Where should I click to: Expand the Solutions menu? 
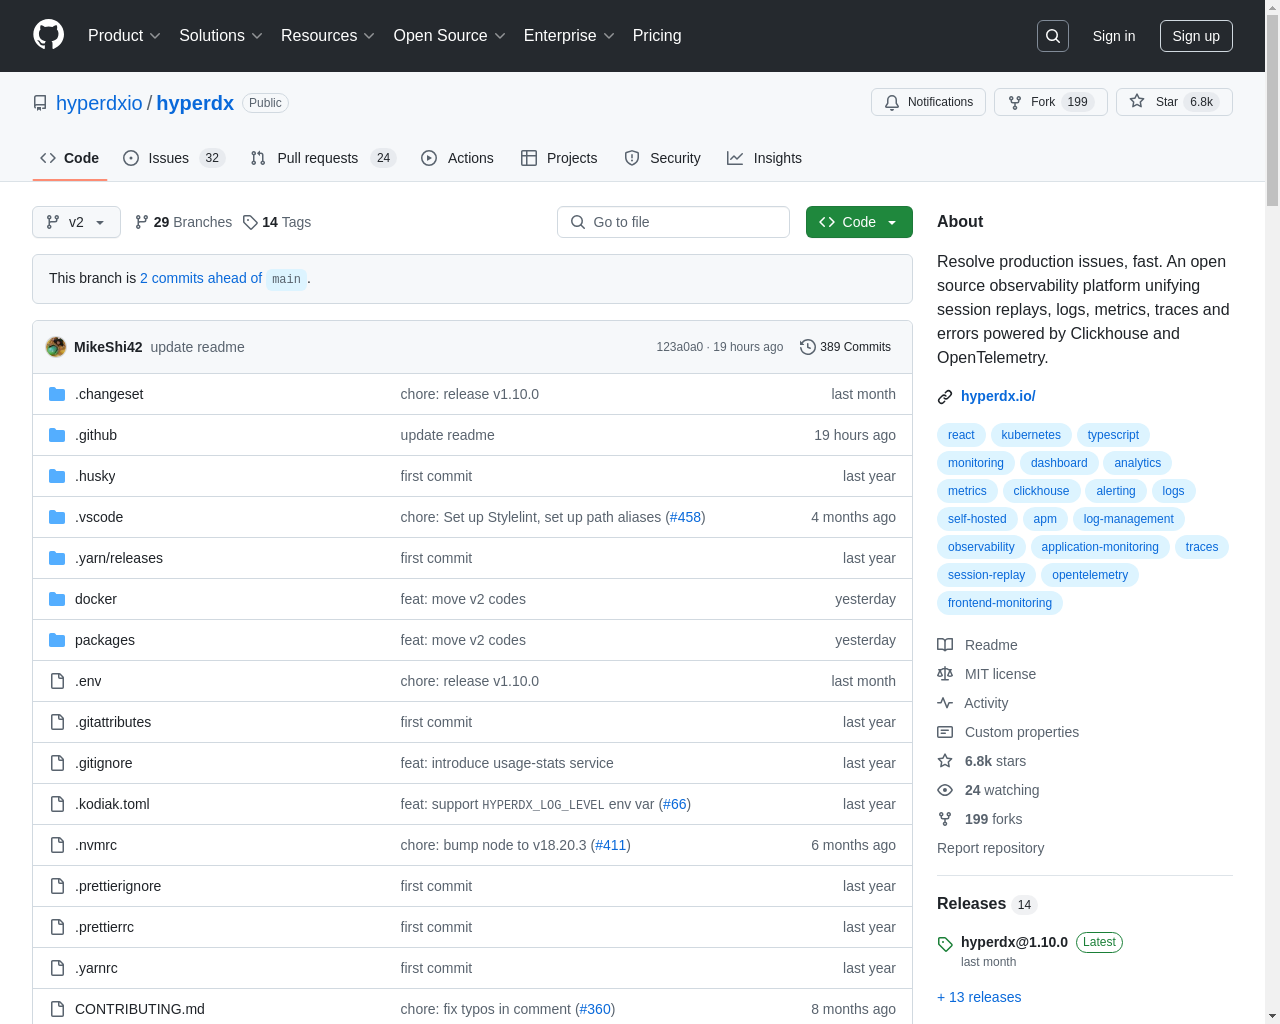(x=221, y=36)
